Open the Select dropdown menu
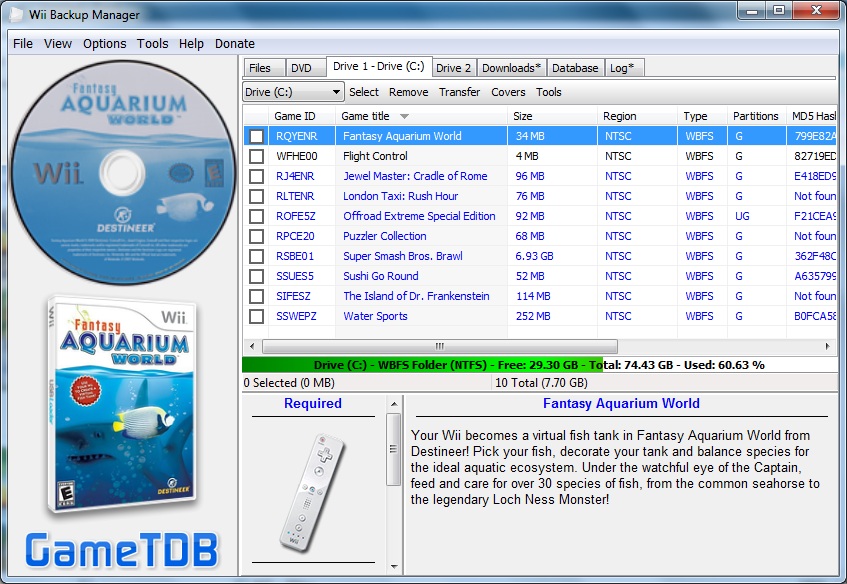Screen dimensions: 847x584 coord(364,92)
